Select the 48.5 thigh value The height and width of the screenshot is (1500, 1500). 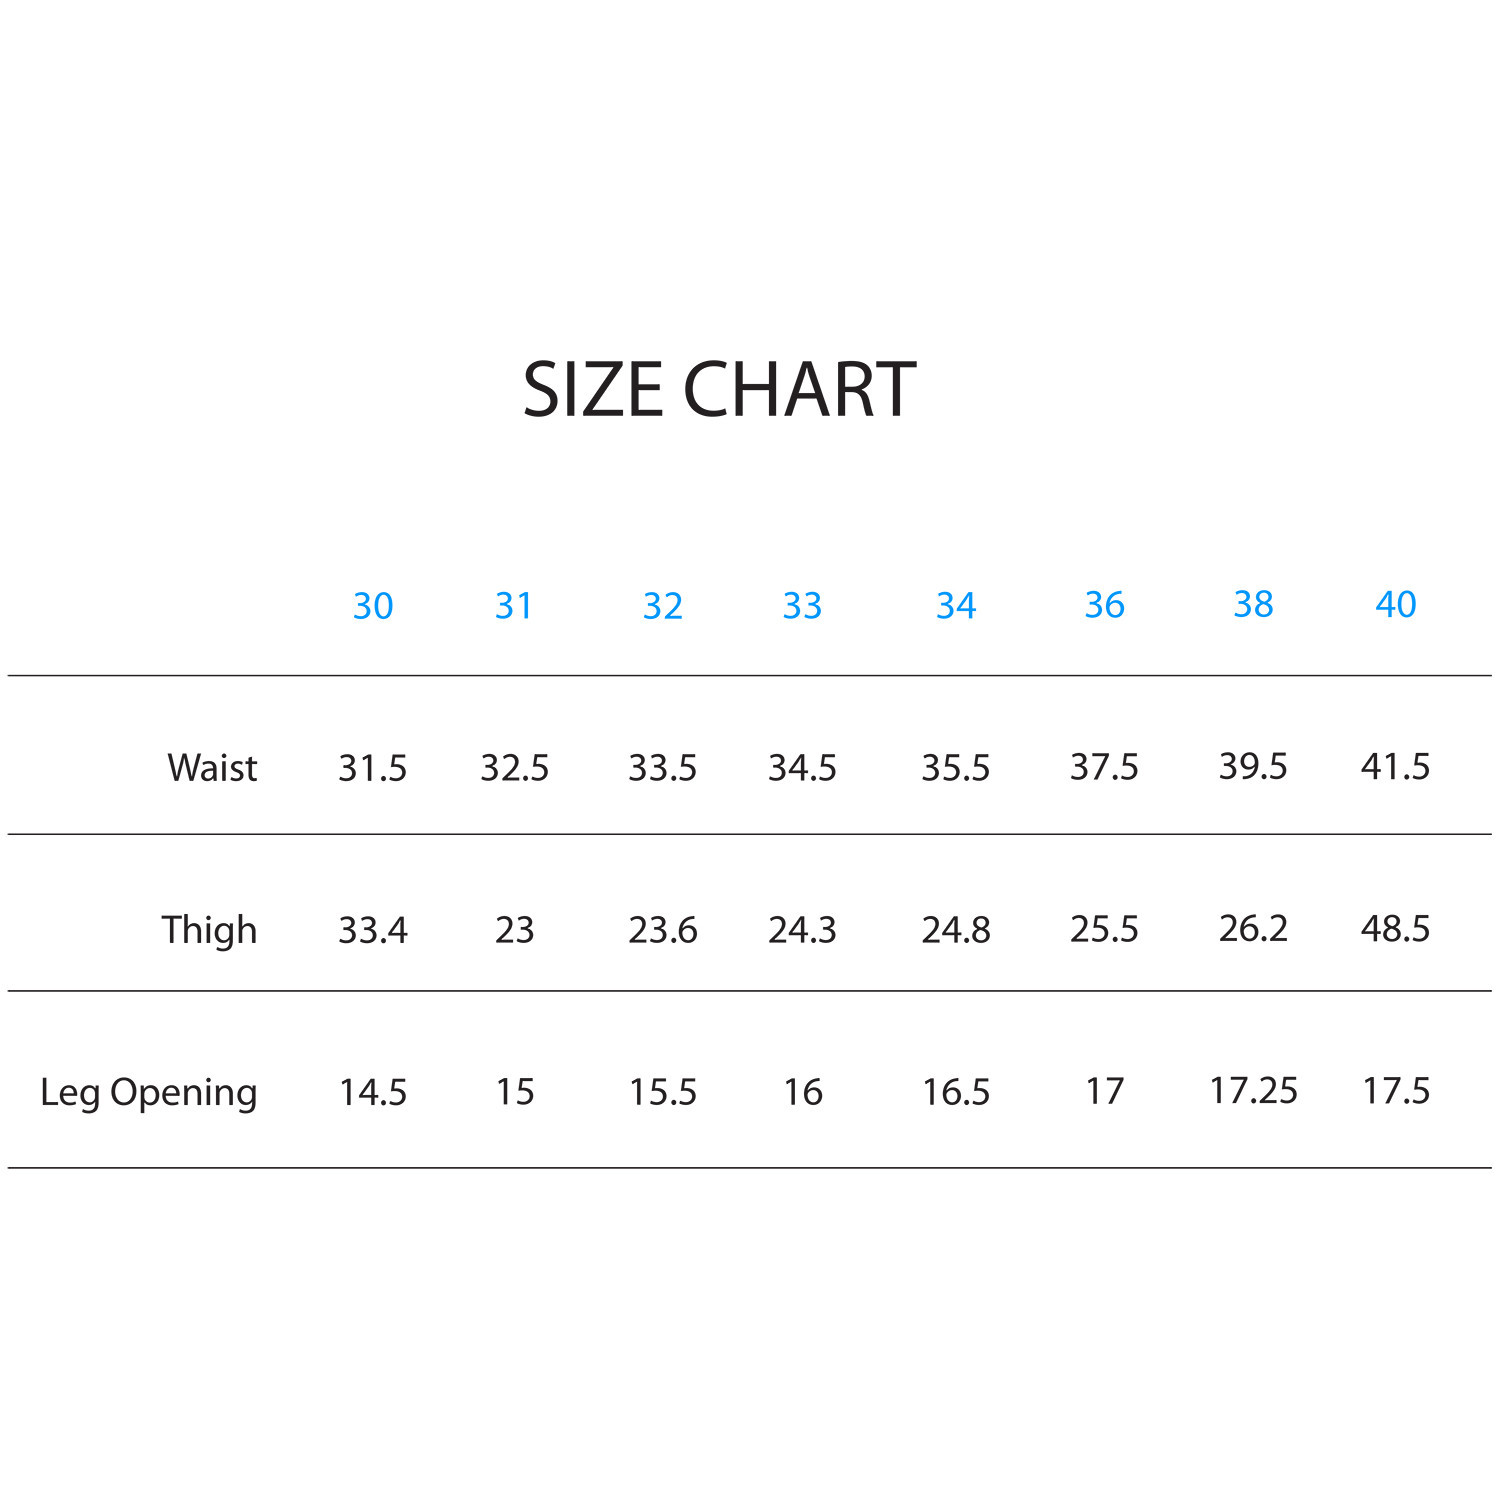[x=1395, y=929]
